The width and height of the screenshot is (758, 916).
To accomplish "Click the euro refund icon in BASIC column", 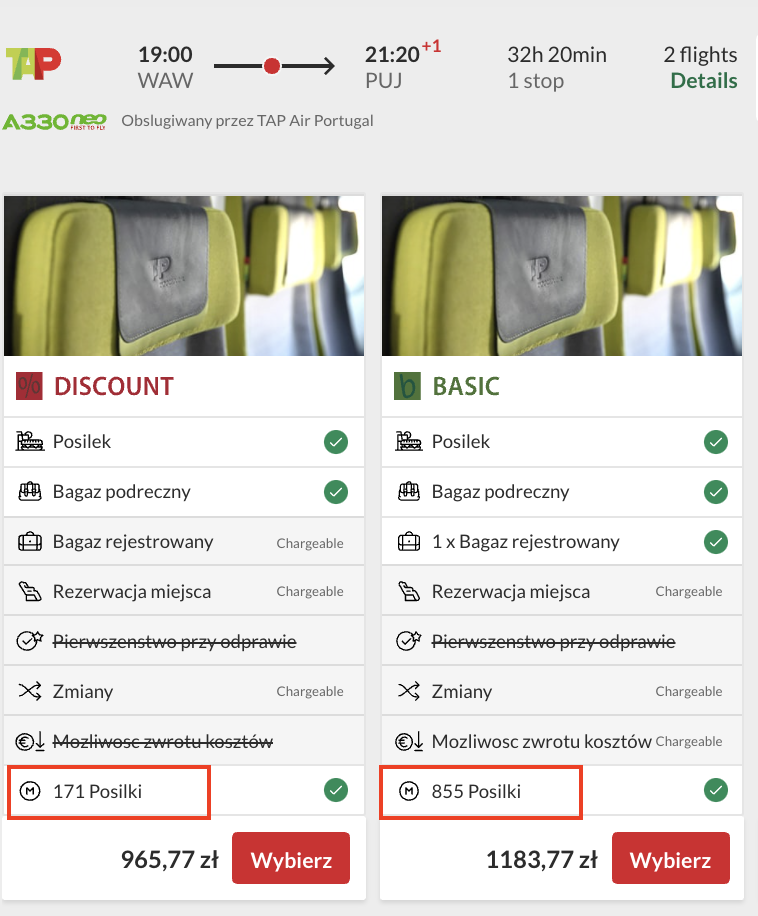I will pos(409,741).
